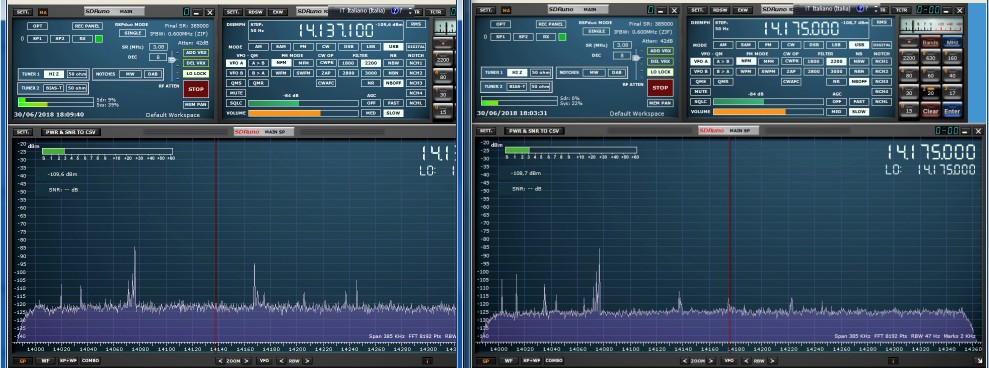Click MEM PAN in the 14.175.000 MAIN panel
Image resolution: width=989 pixels, height=368 pixels.
coord(660,103)
